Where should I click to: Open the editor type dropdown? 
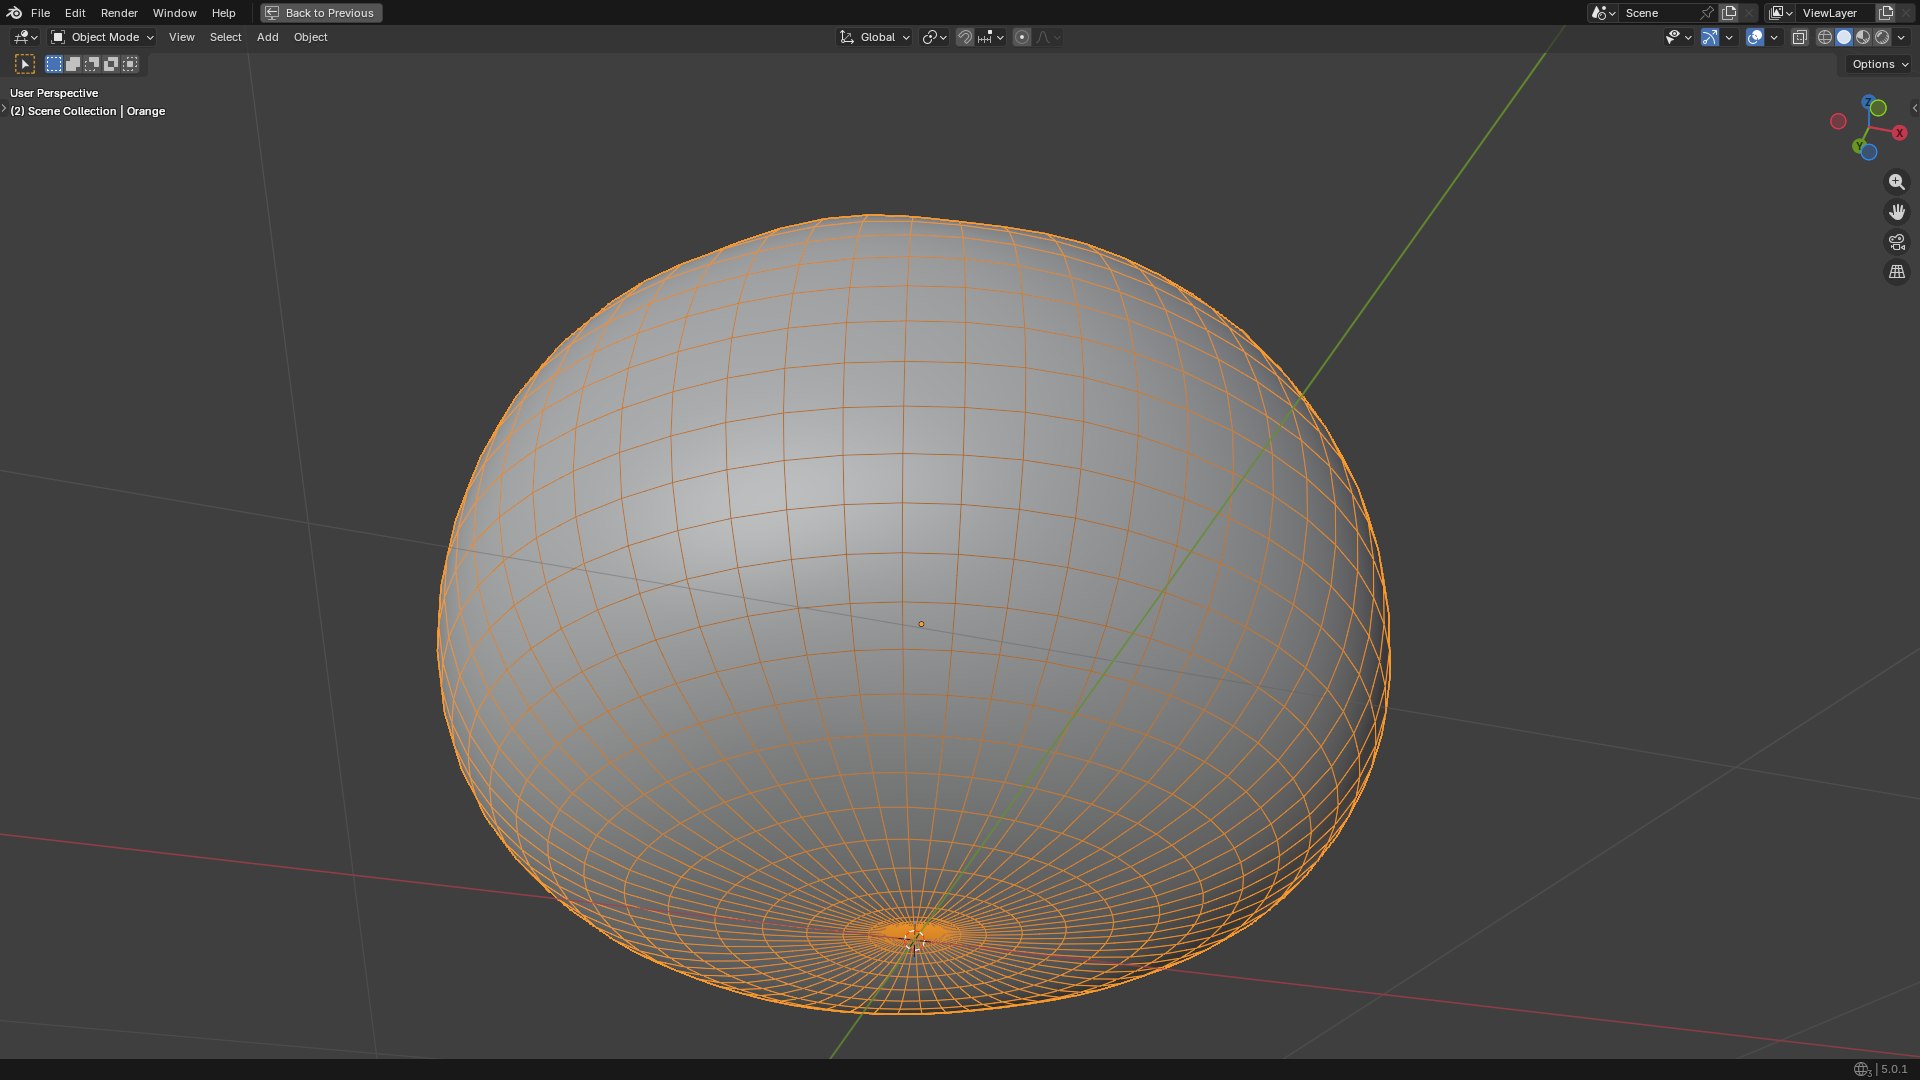25,37
